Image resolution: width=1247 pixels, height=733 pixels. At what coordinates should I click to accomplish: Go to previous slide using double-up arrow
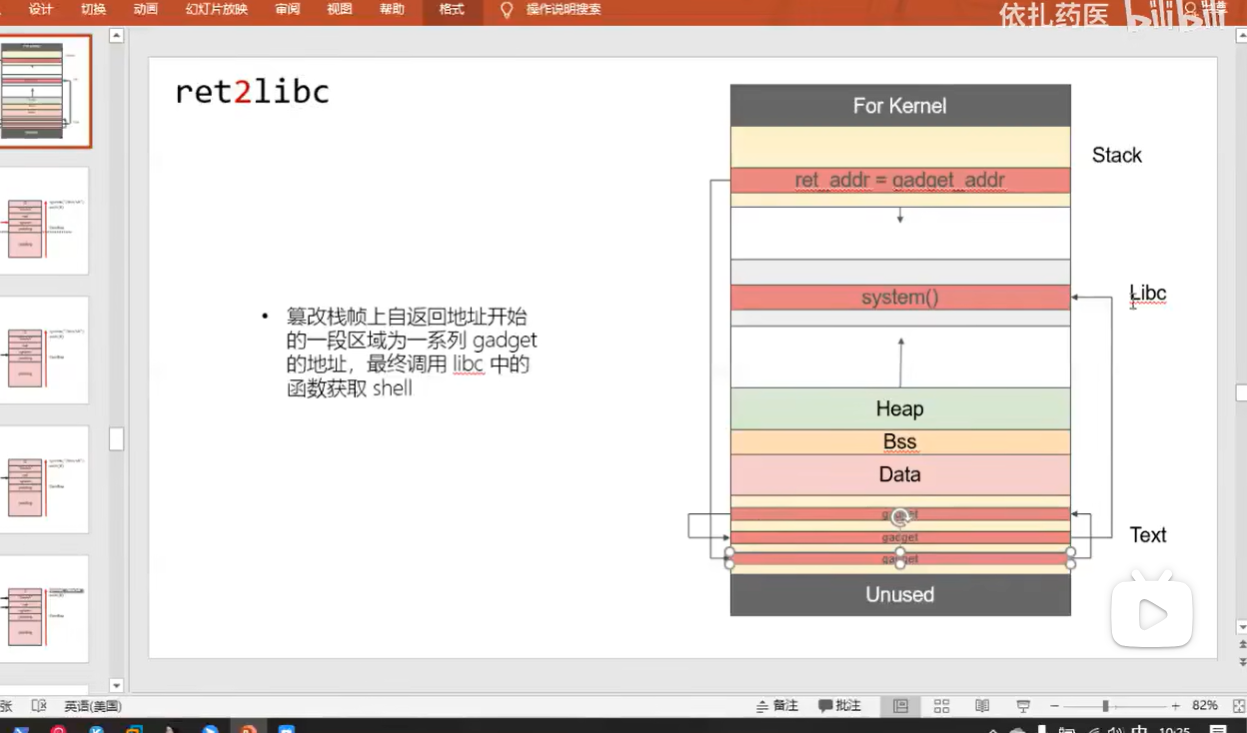coord(1241,646)
